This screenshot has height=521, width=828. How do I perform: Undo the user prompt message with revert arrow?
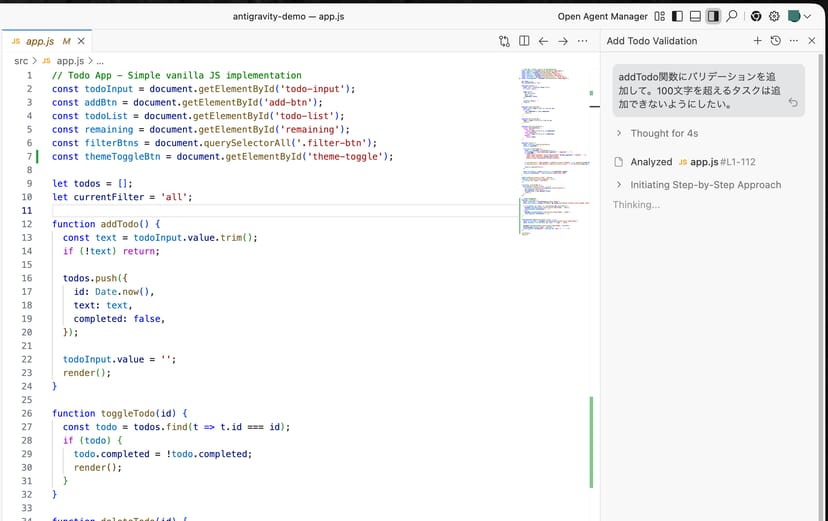pos(793,102)
